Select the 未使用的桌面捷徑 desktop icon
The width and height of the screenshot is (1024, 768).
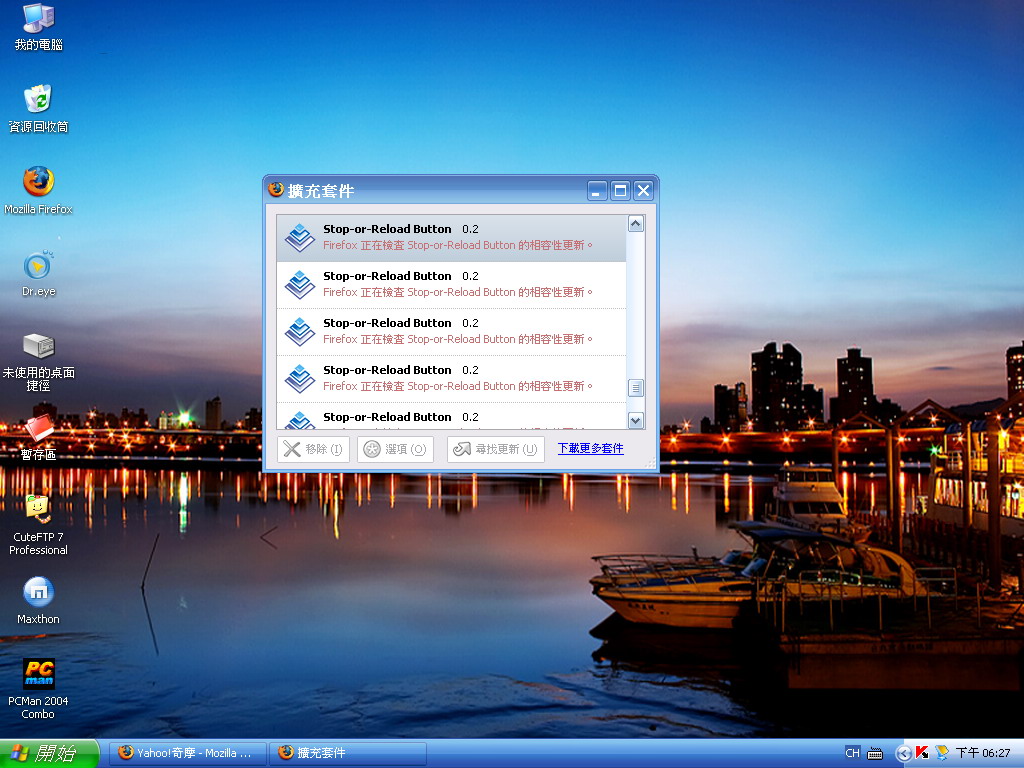(38, 362)
